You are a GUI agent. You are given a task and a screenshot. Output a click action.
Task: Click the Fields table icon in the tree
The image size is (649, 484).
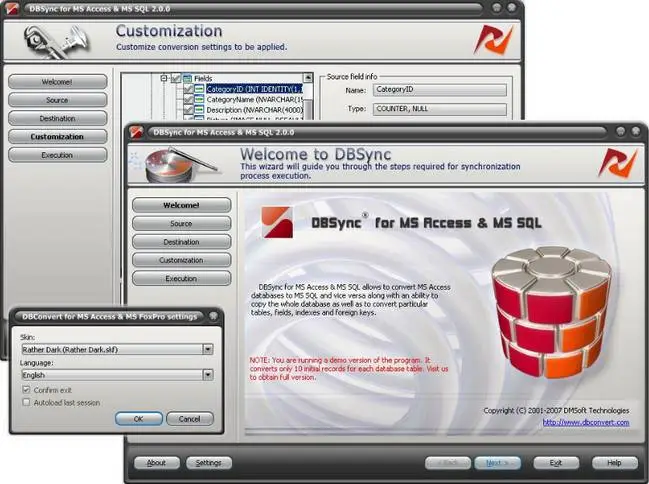[187, 78]
